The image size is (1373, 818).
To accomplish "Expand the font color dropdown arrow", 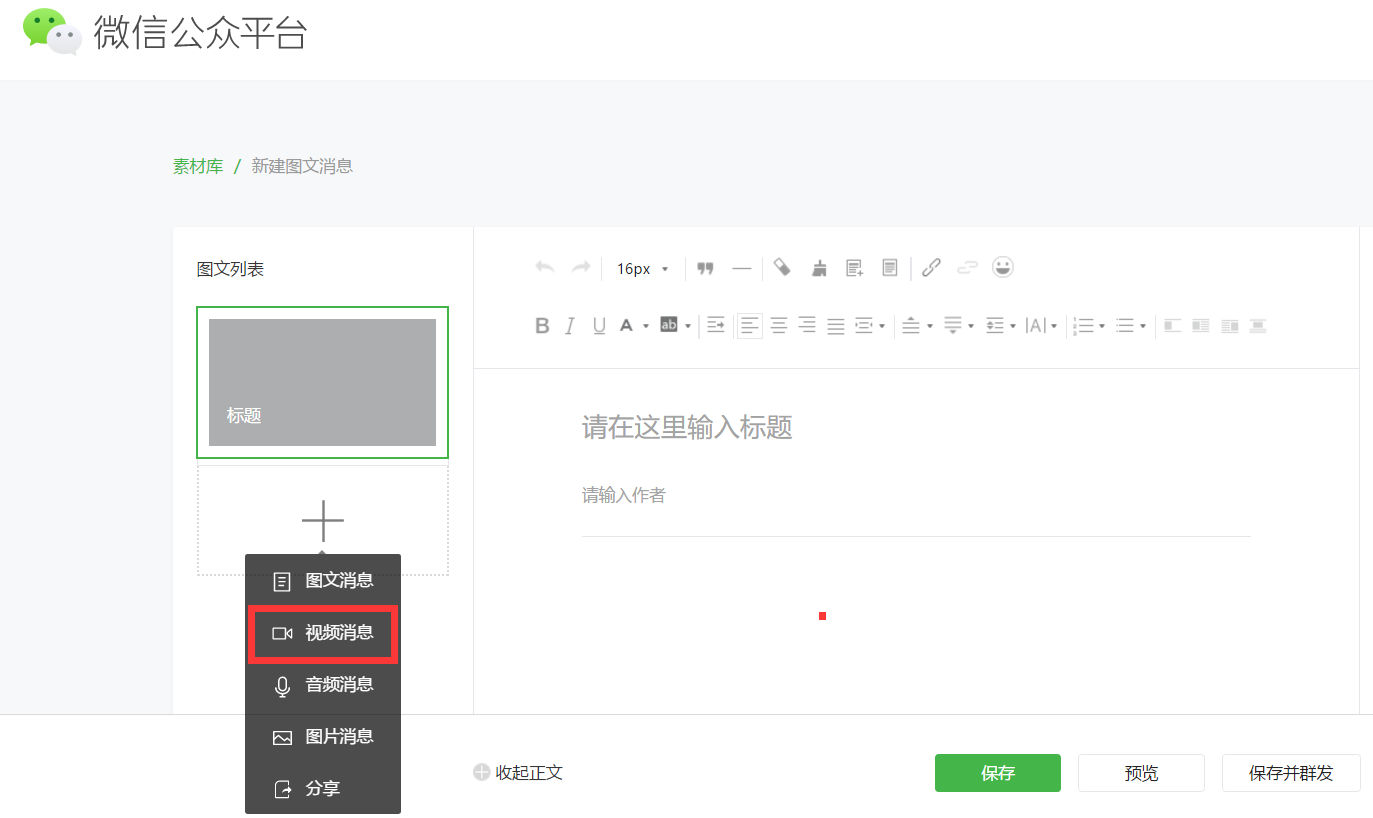I will click(x=646, y=326).
